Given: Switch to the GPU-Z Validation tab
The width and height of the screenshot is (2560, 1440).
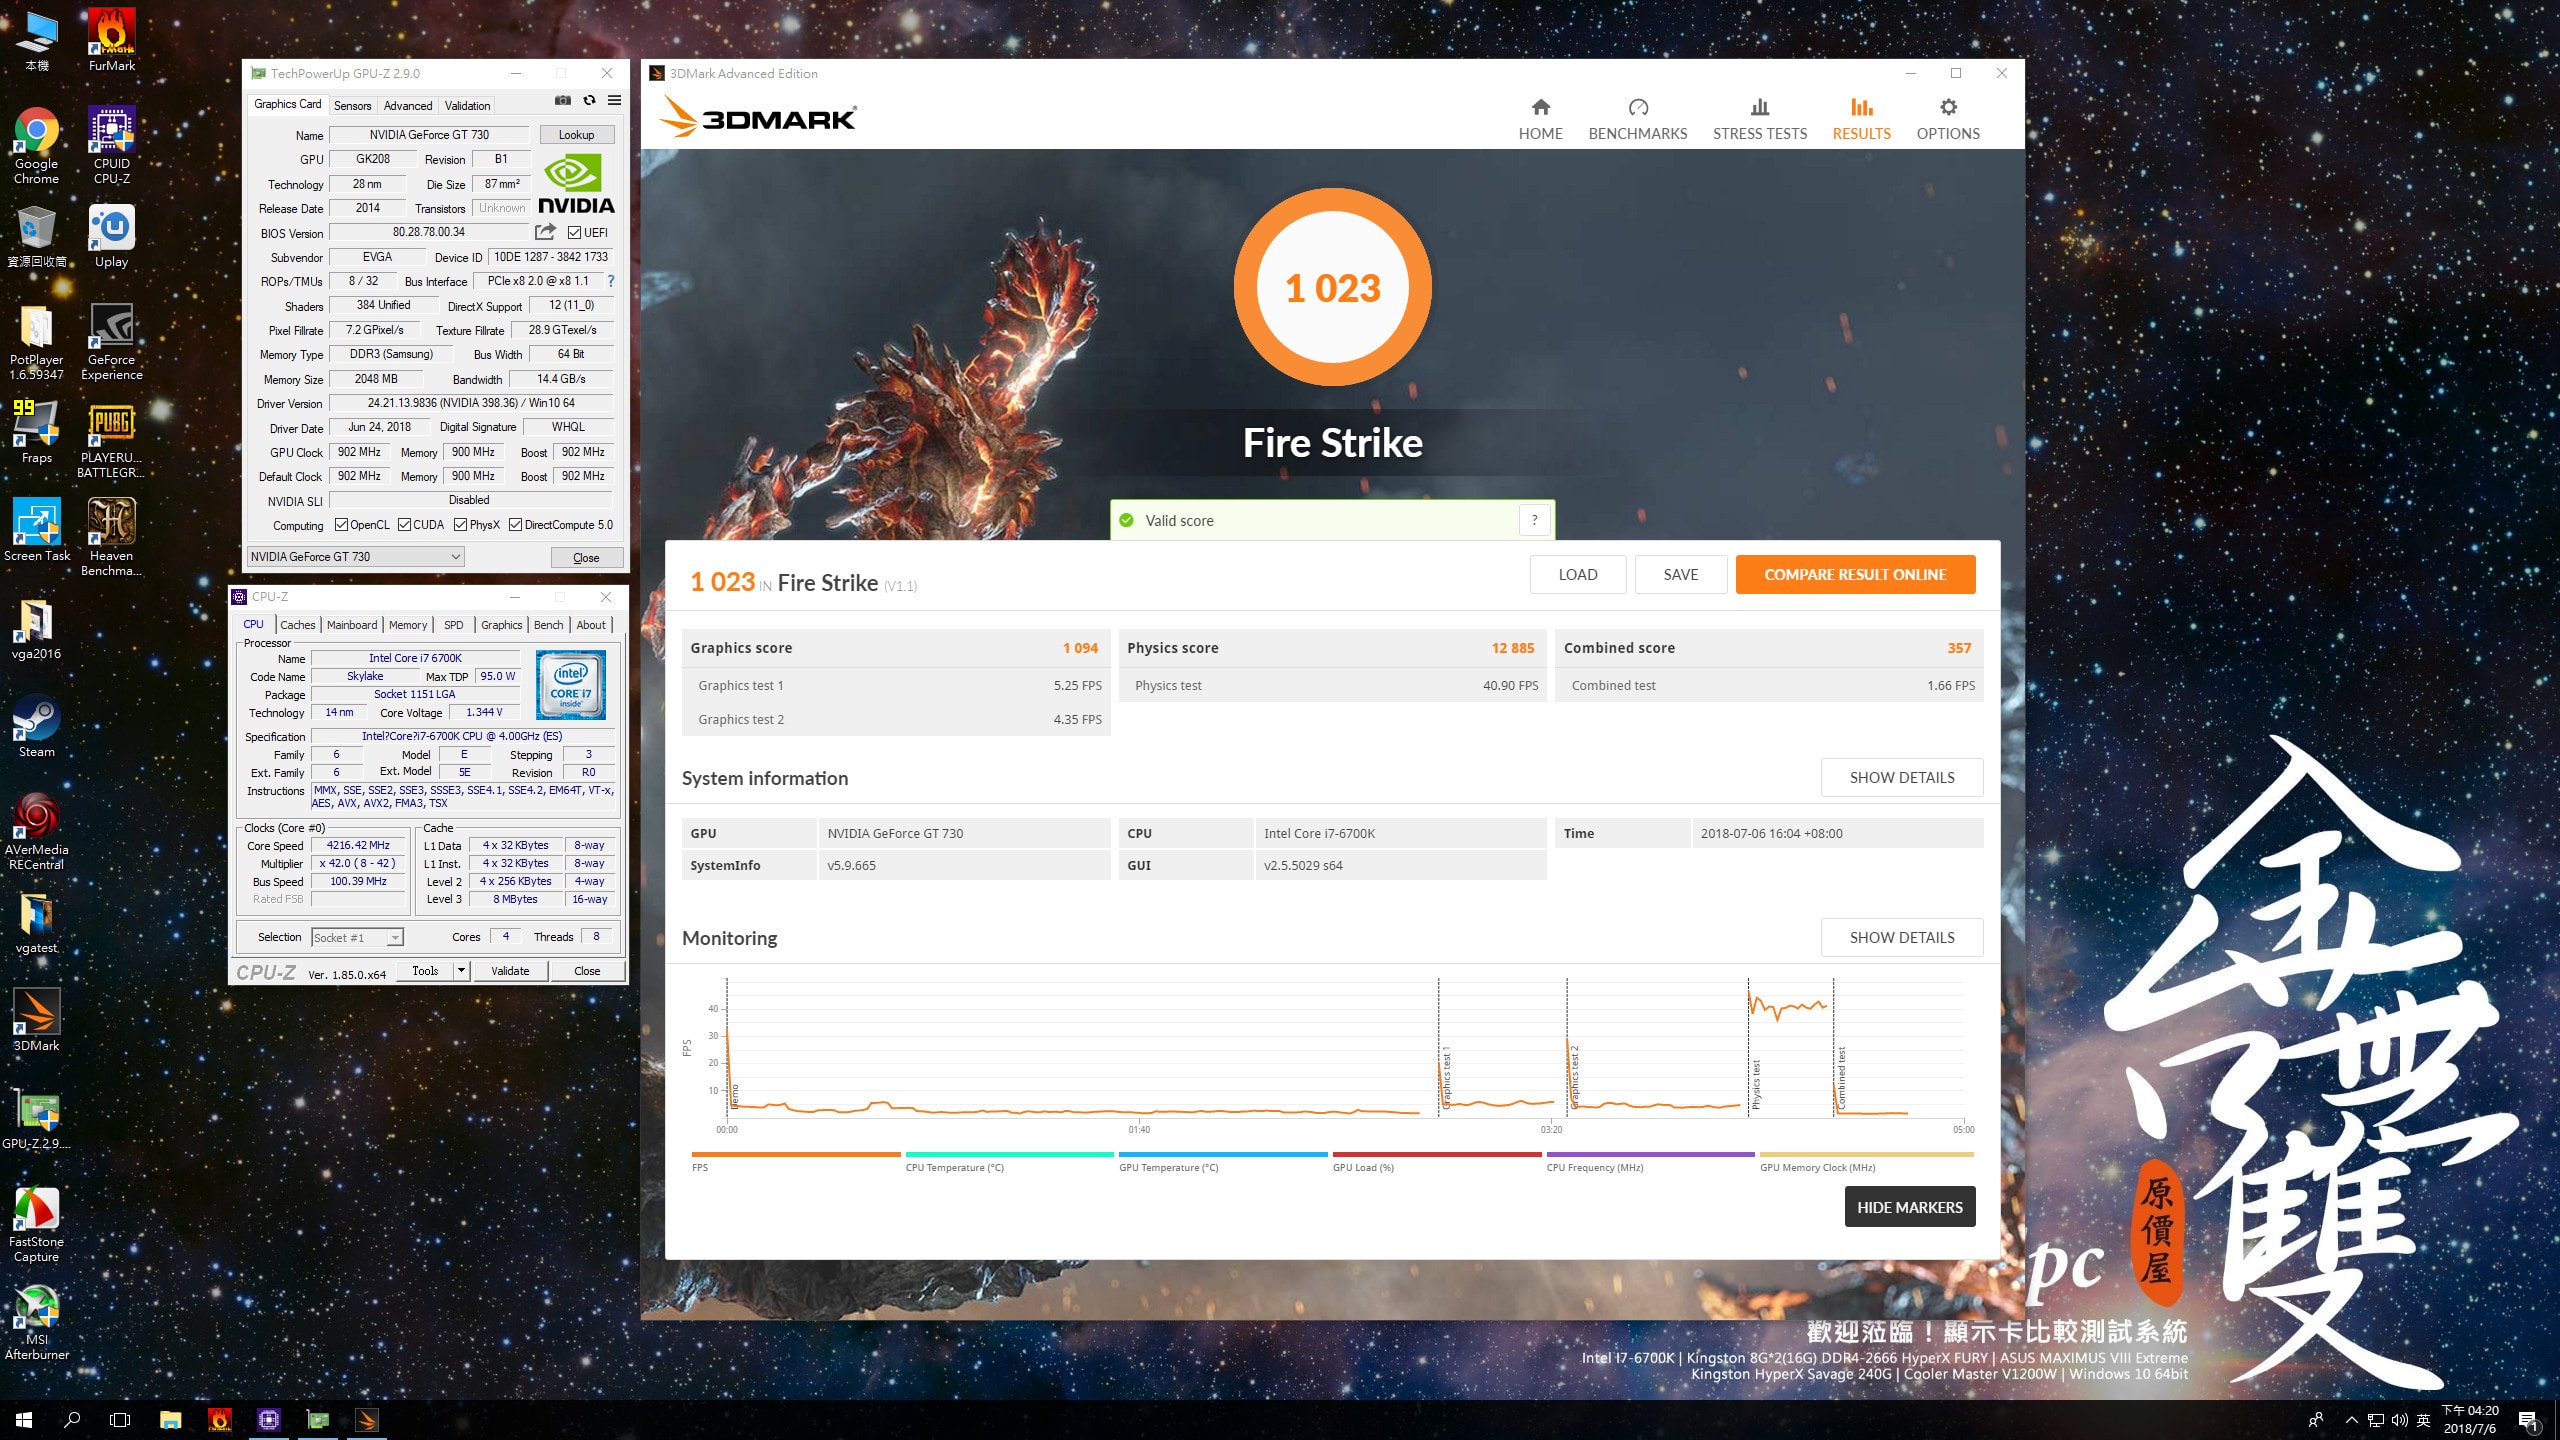Looking at the screenshot, I should pyautogui.click(x=467, y=106).
